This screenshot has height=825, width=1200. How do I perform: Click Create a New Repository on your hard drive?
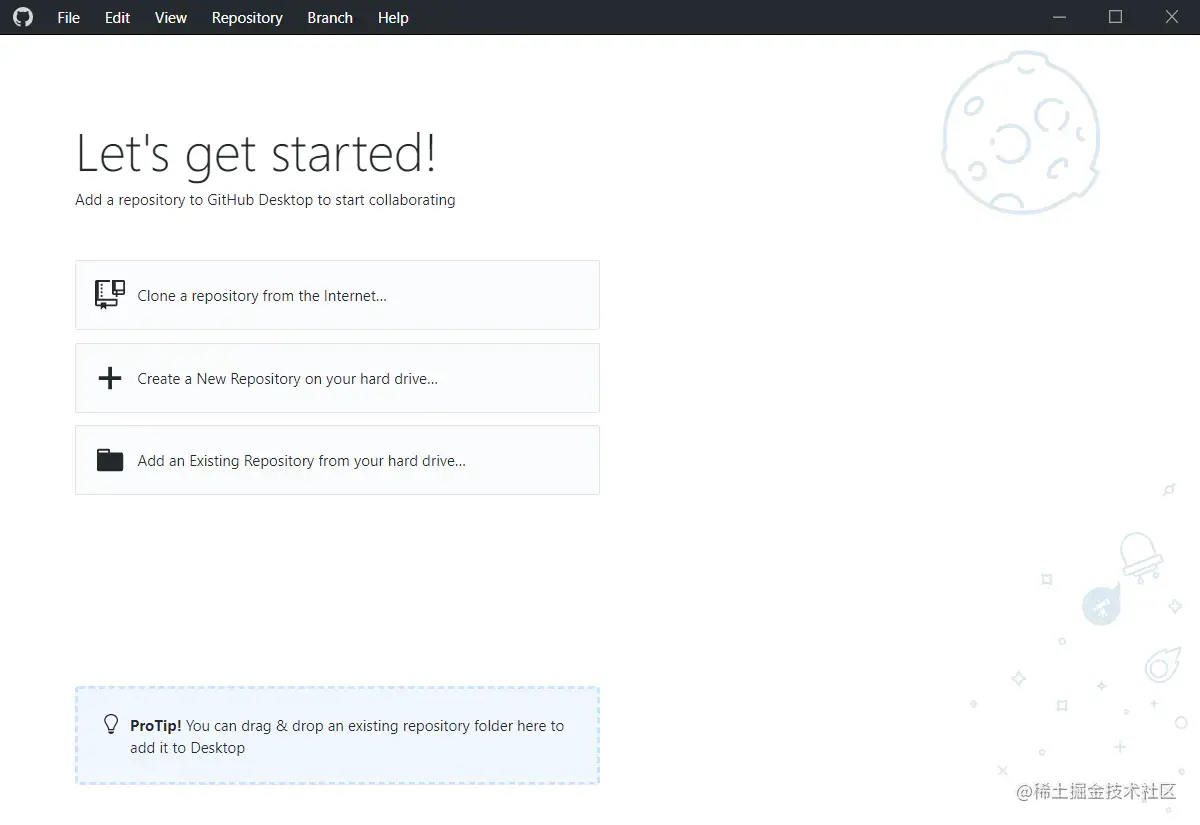click(337, 378)
